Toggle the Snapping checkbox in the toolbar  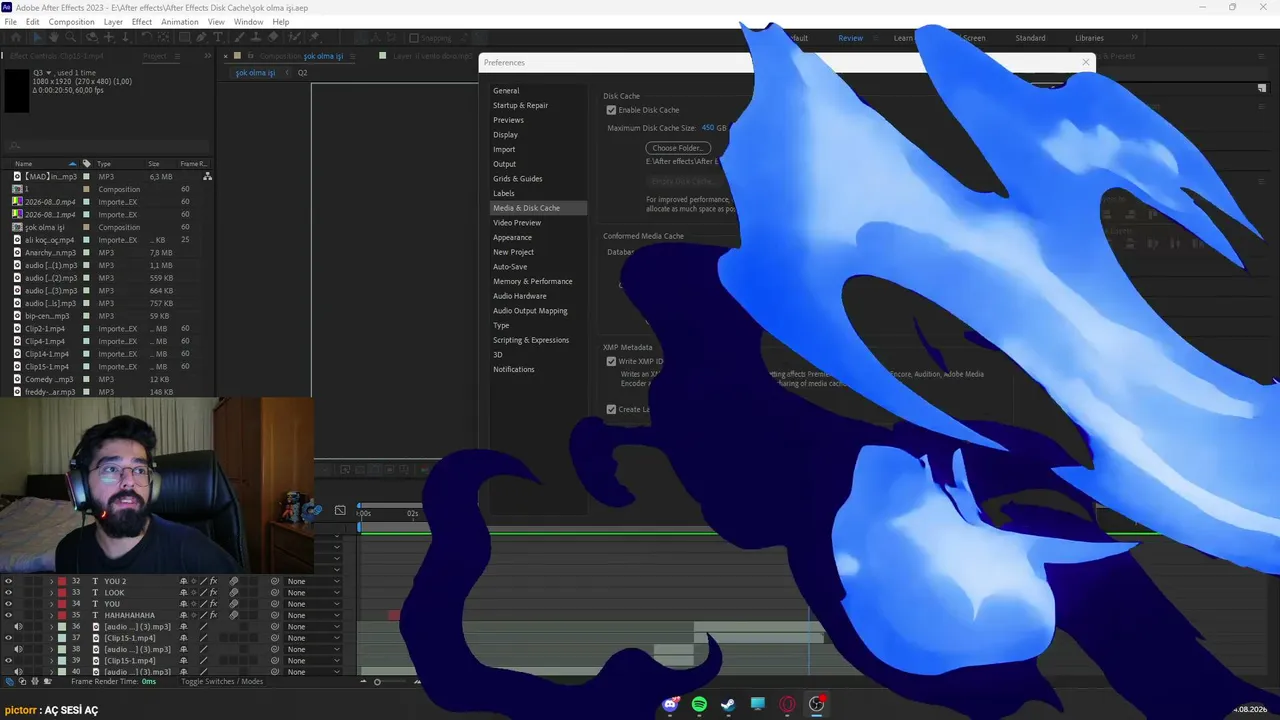(x=414, y=38)
